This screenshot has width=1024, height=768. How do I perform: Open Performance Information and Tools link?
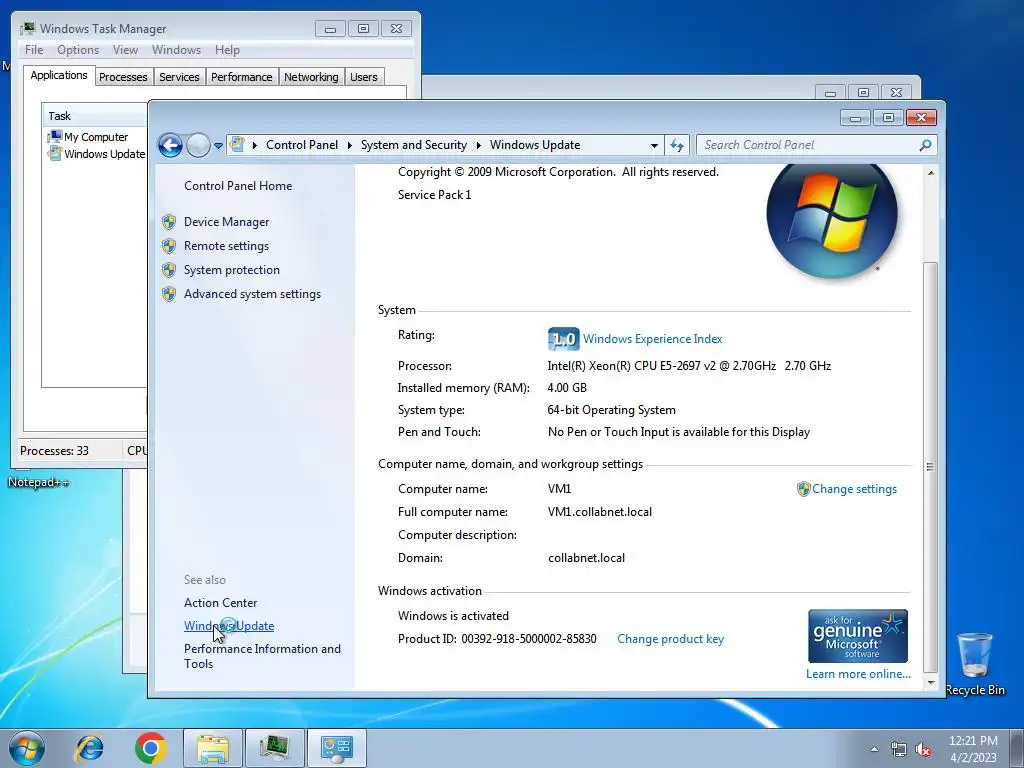(262, 656)
